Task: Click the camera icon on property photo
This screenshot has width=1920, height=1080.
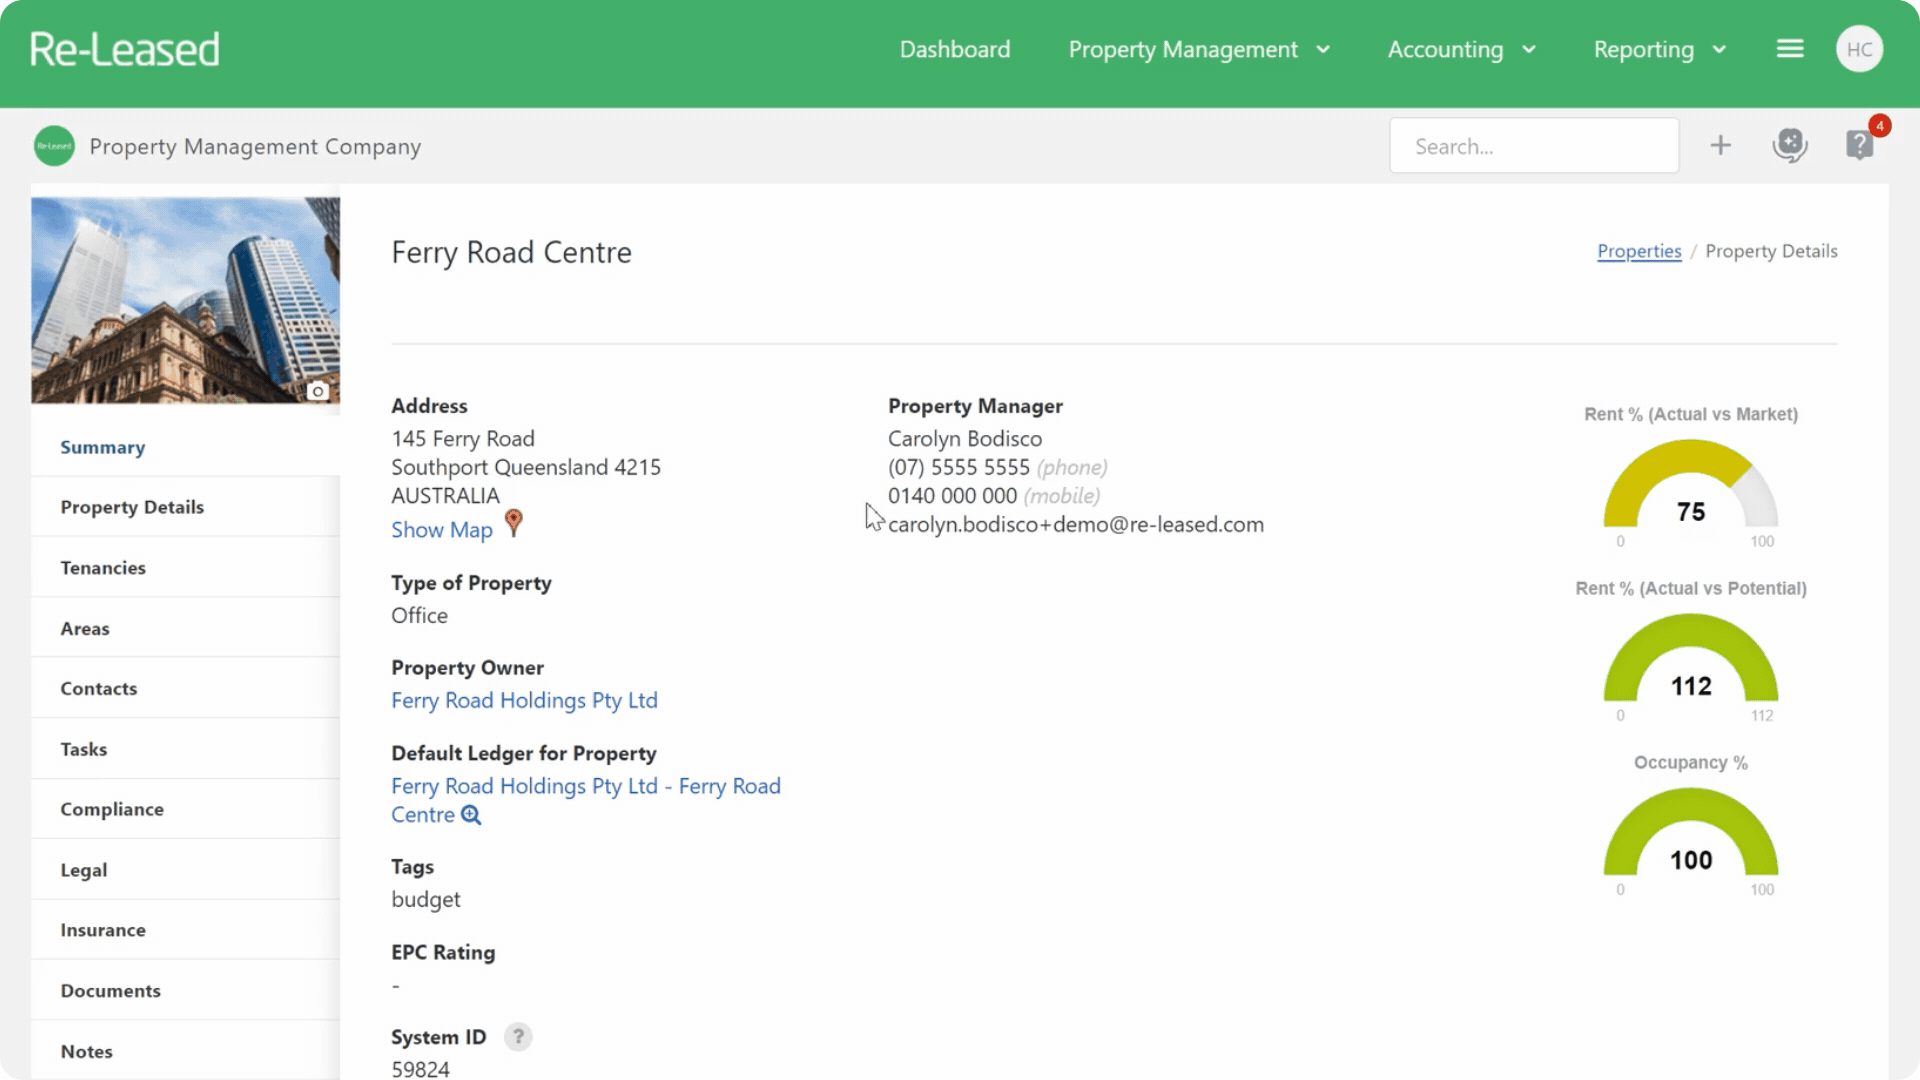Action: point(318,391)
